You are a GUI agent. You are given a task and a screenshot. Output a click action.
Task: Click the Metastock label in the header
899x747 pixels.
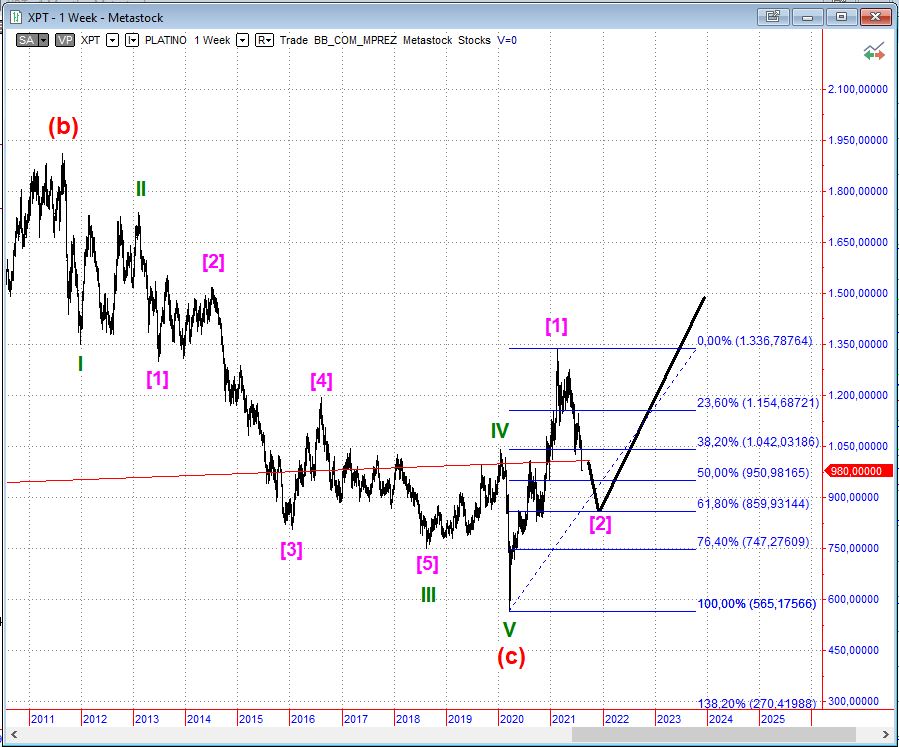(427, 40)
